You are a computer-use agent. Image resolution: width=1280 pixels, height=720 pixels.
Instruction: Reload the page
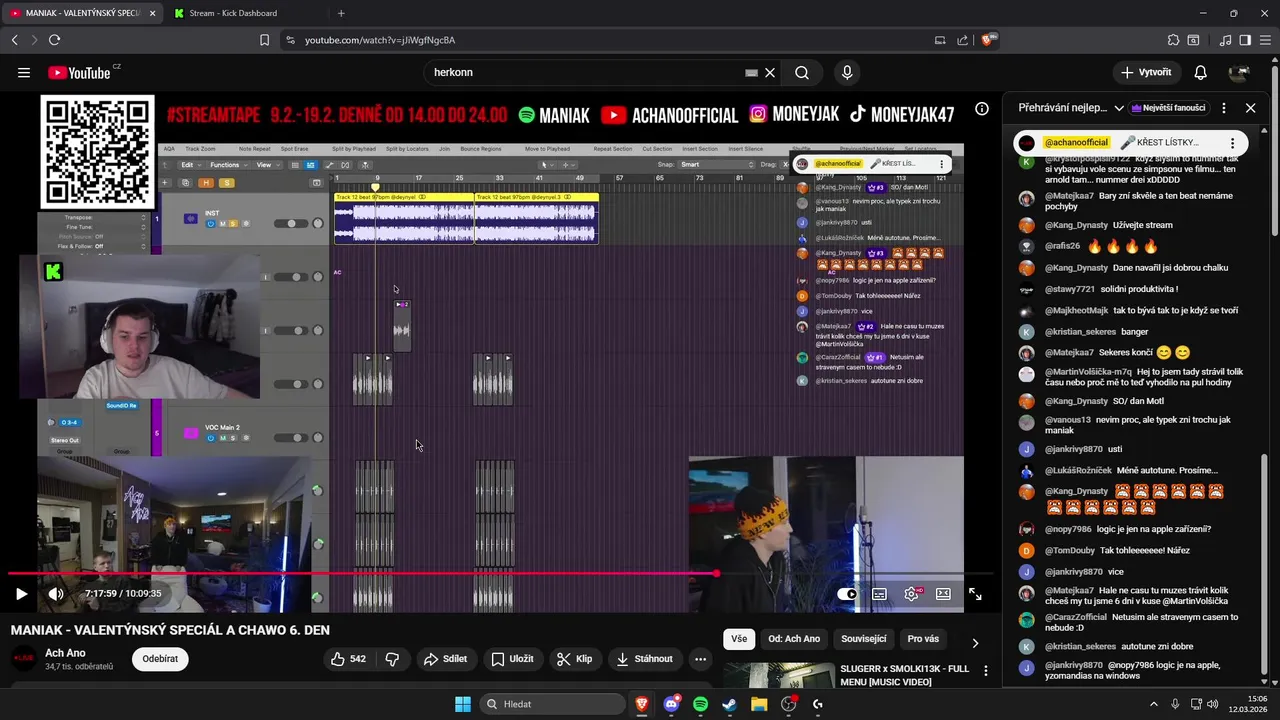[54, 40]
